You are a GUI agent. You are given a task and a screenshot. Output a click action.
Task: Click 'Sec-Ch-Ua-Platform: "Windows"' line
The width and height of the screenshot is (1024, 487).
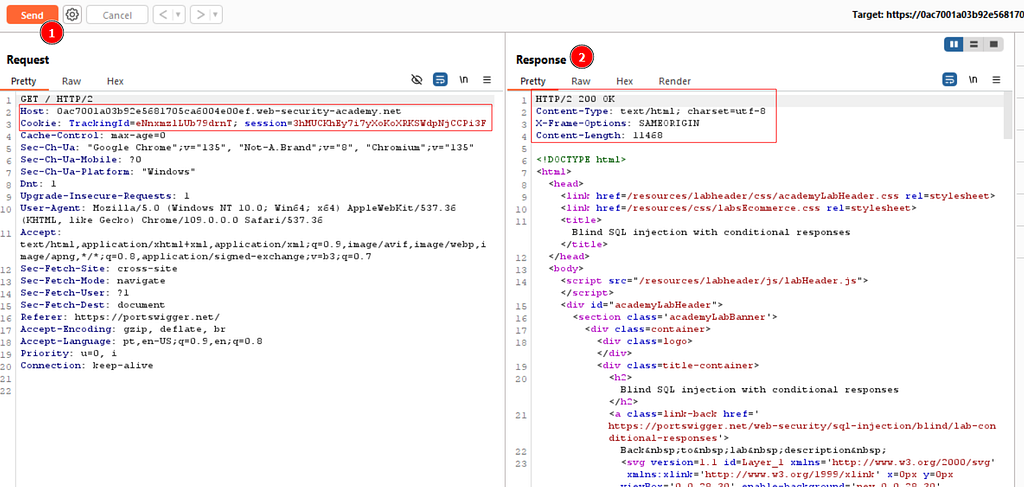coord(108,172)
